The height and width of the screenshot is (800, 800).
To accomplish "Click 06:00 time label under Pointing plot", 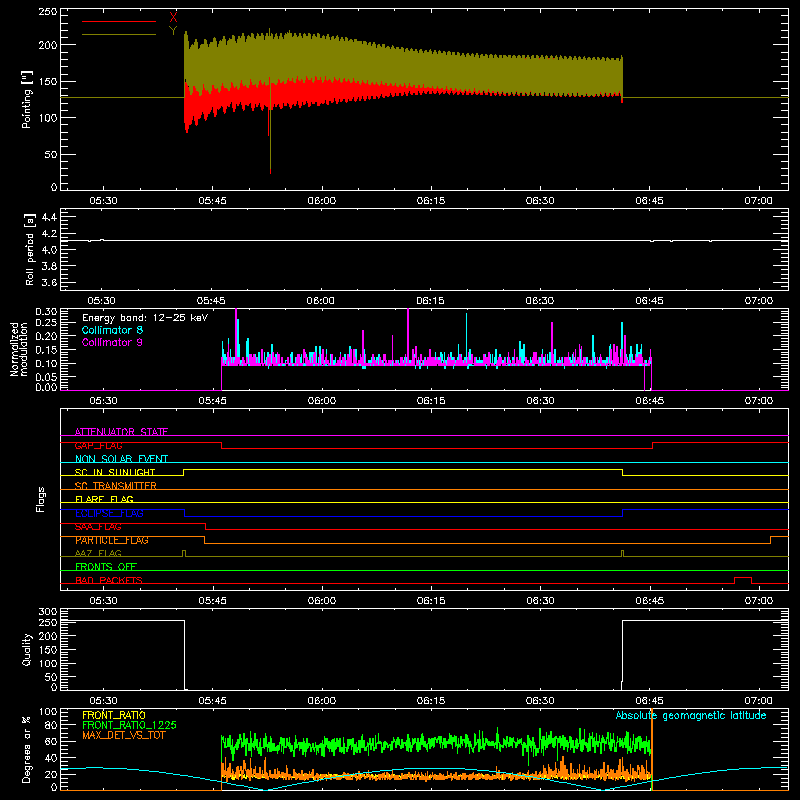I will [321, 201].
